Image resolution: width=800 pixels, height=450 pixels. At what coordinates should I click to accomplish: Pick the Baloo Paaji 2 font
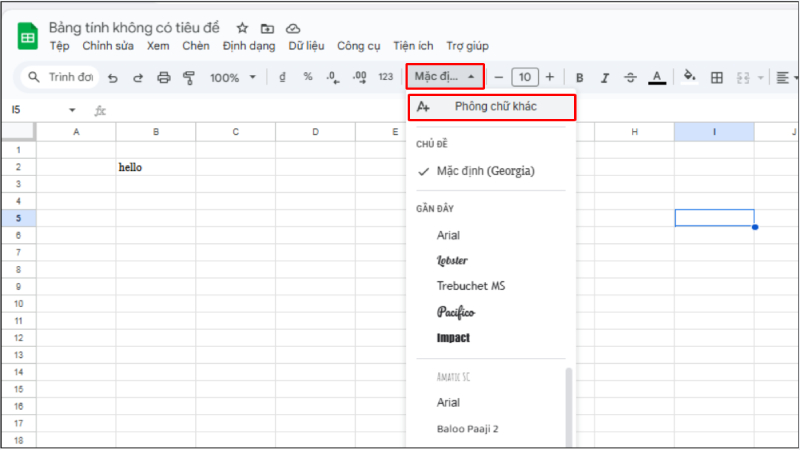click(x=467, y=429)
